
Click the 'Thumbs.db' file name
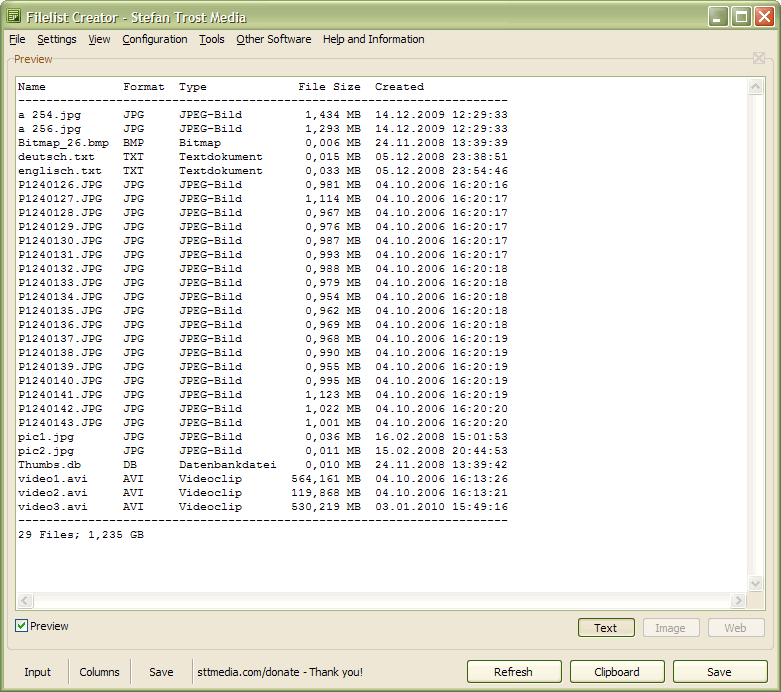49,465
